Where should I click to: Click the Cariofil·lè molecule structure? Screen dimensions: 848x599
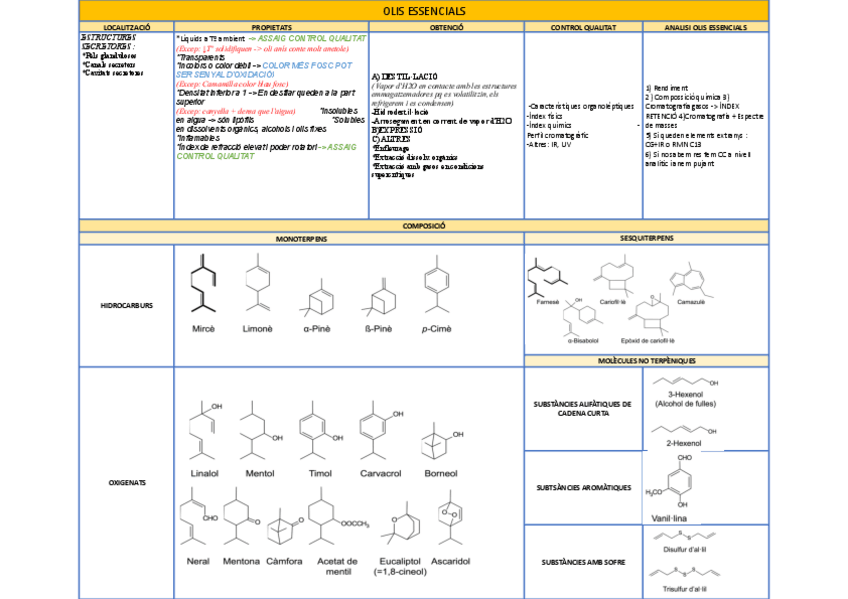[613, 277]
